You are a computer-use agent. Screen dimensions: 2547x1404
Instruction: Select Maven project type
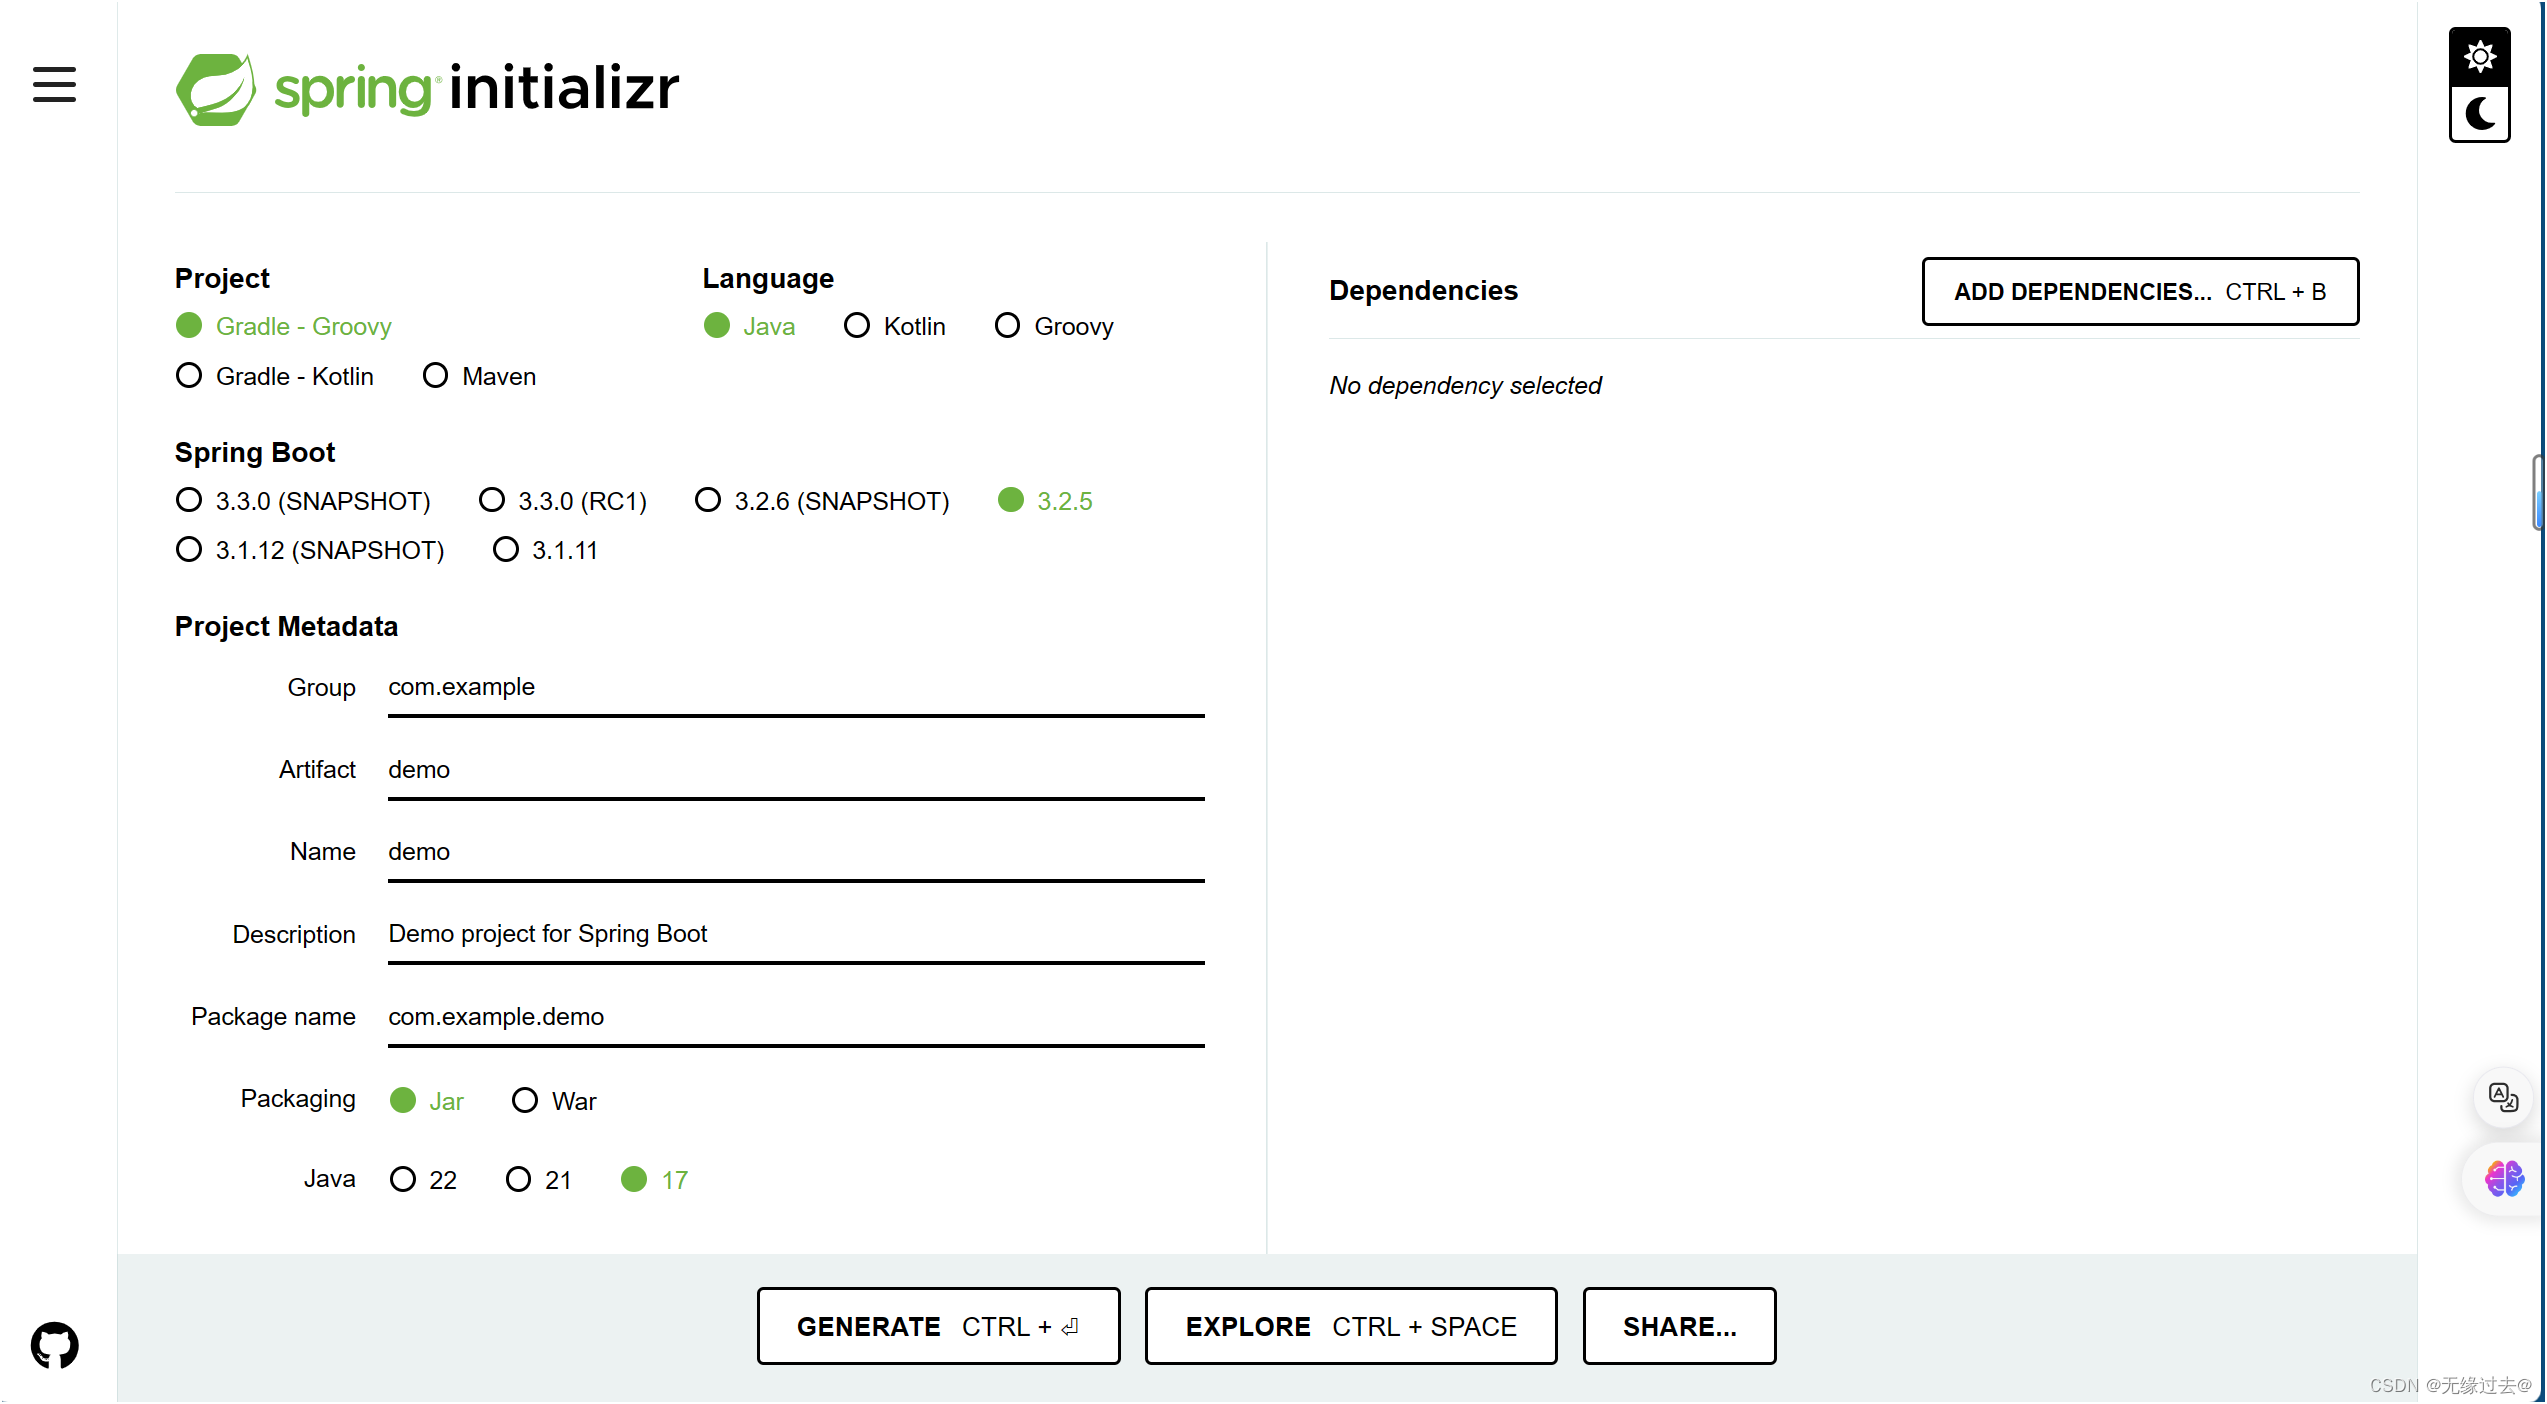pyautogui.click(x=436, y=376)
